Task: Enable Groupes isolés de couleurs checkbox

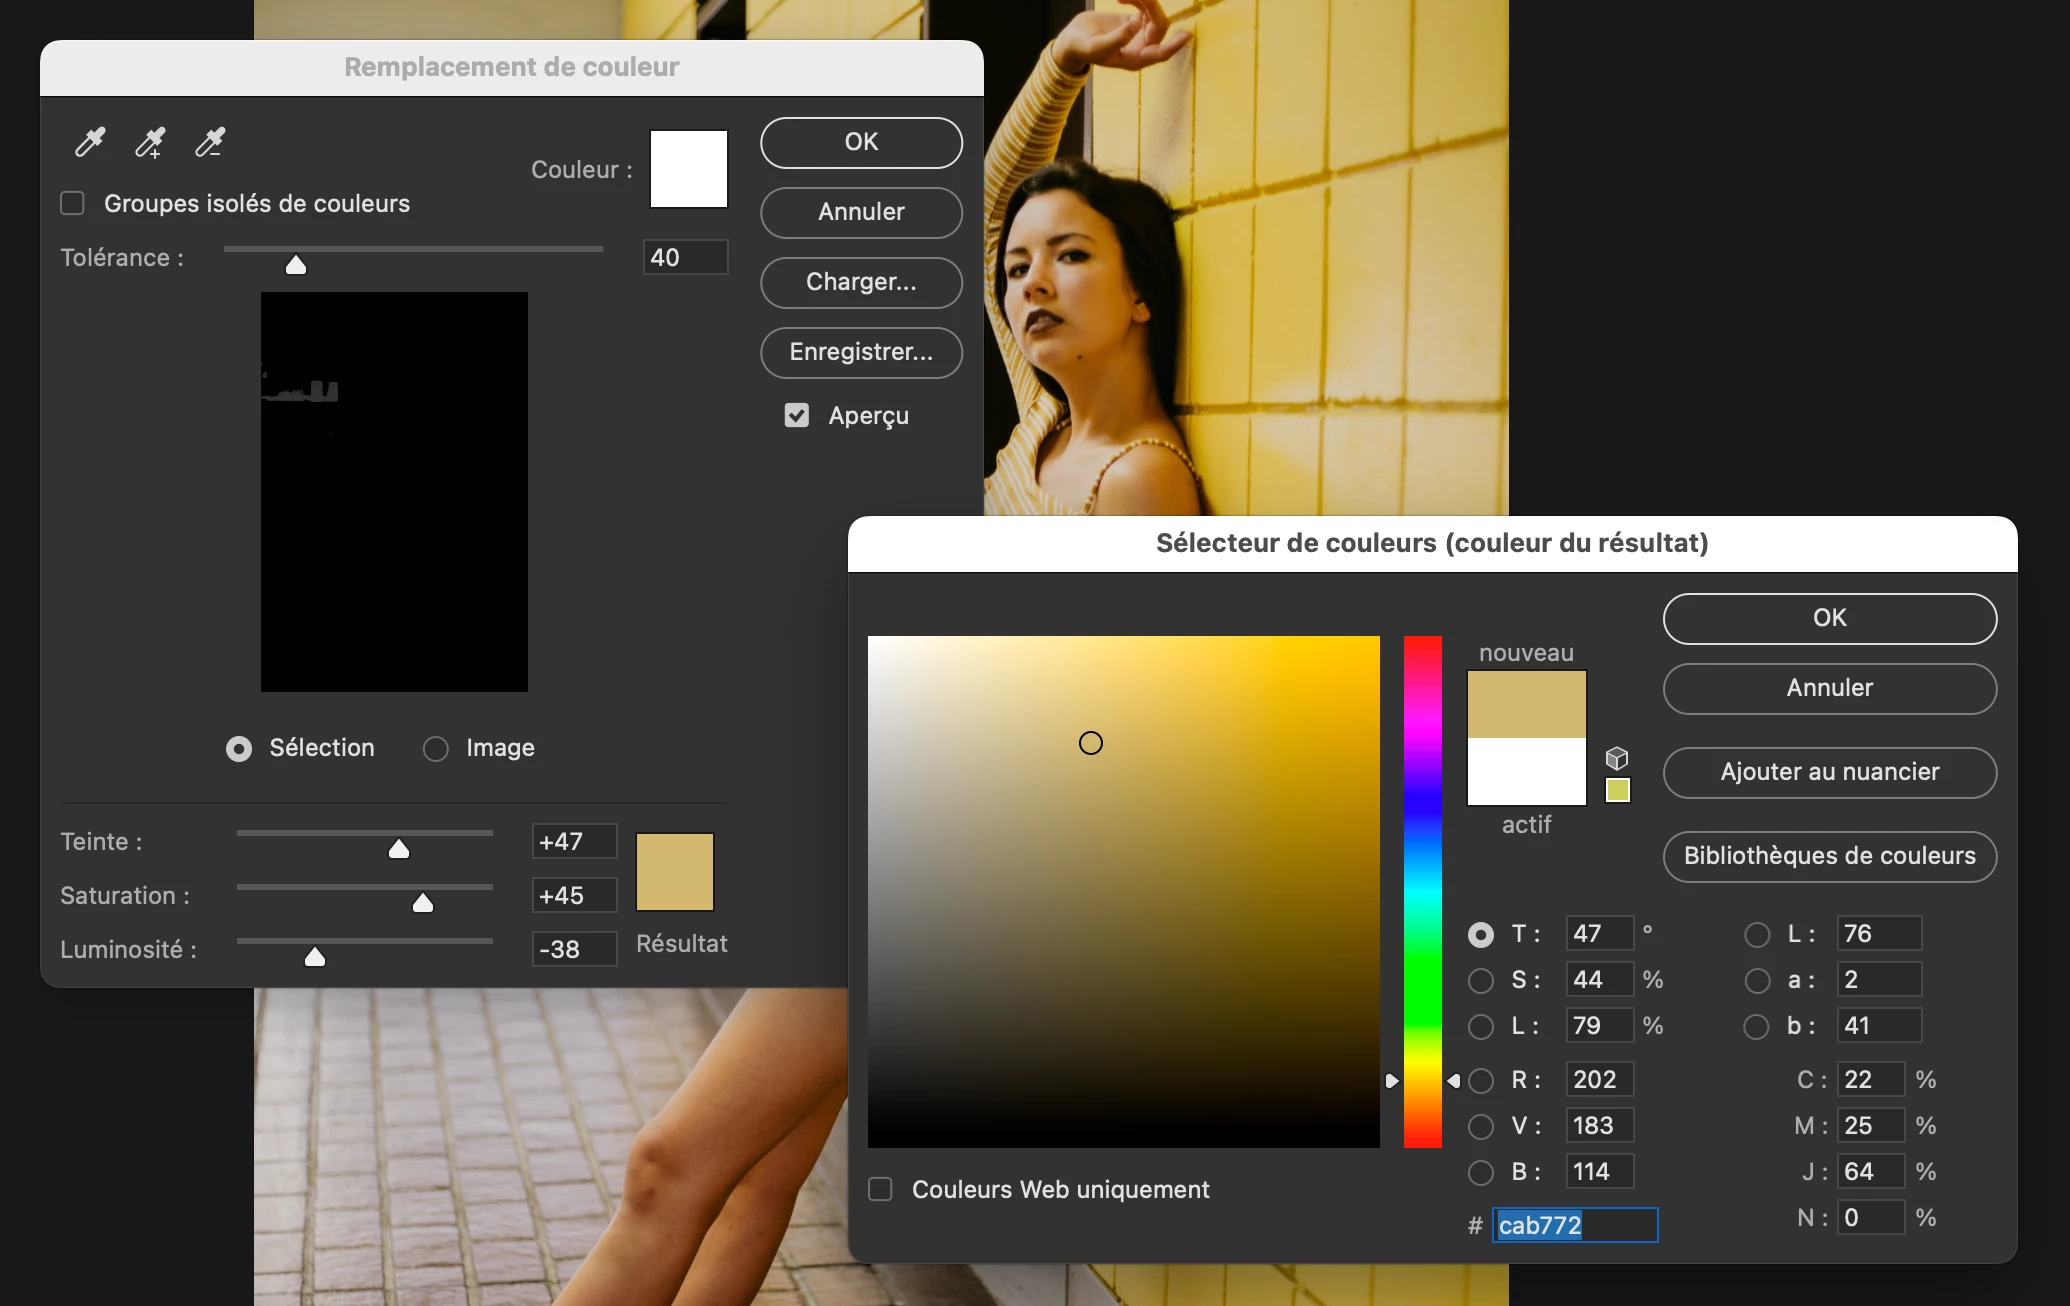Action: [x=73, y=204]
